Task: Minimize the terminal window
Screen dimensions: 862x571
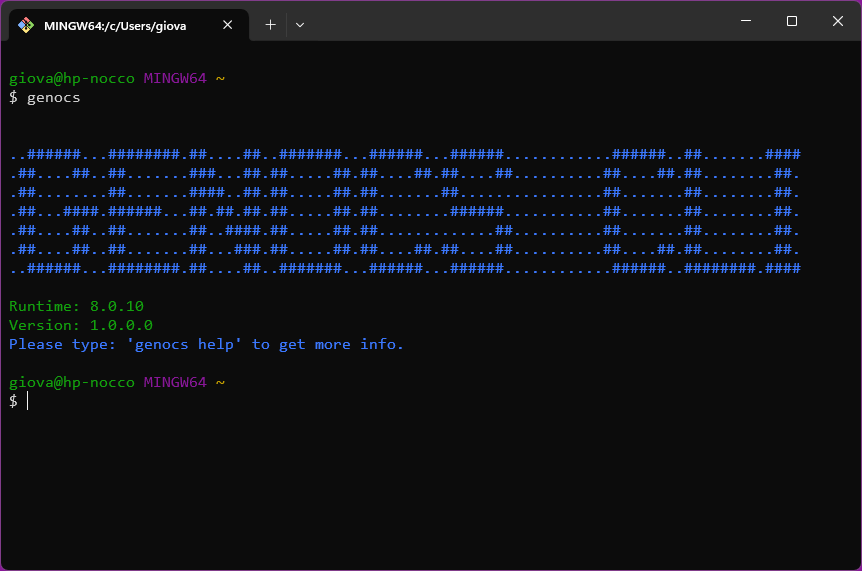Action: click(x=744, y=21)
